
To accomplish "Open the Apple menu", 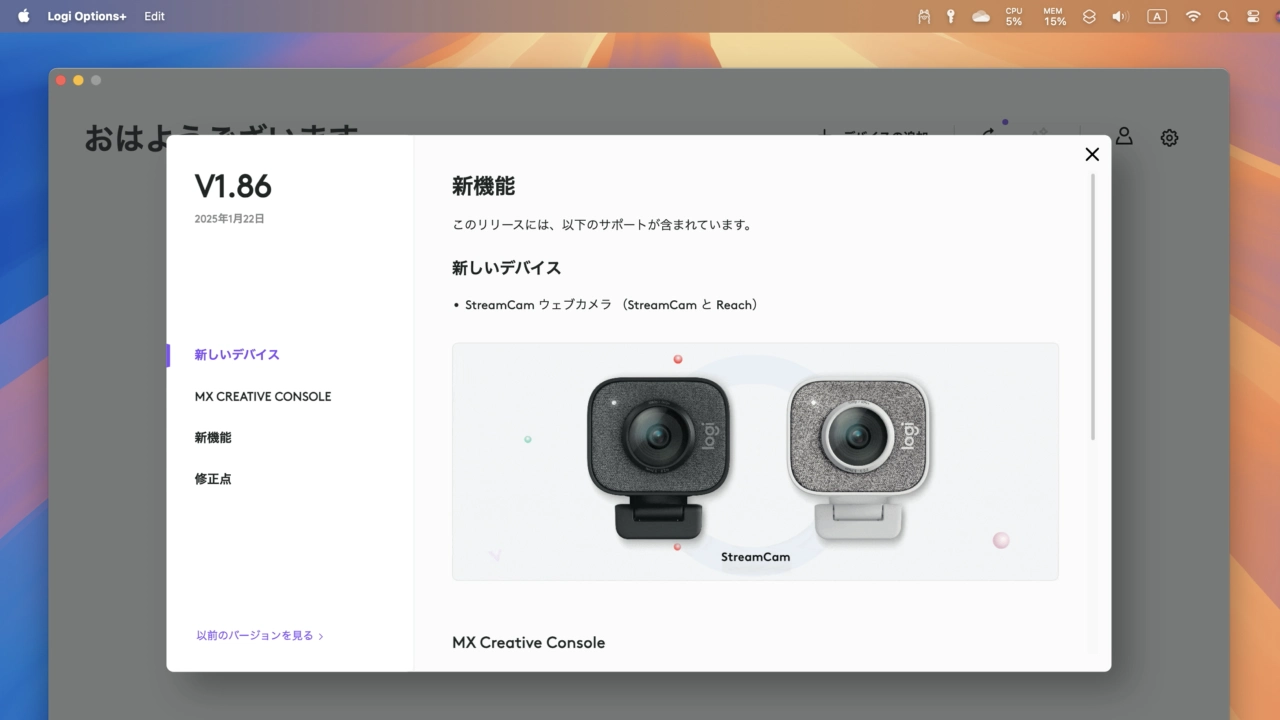I will pos(23,16).
